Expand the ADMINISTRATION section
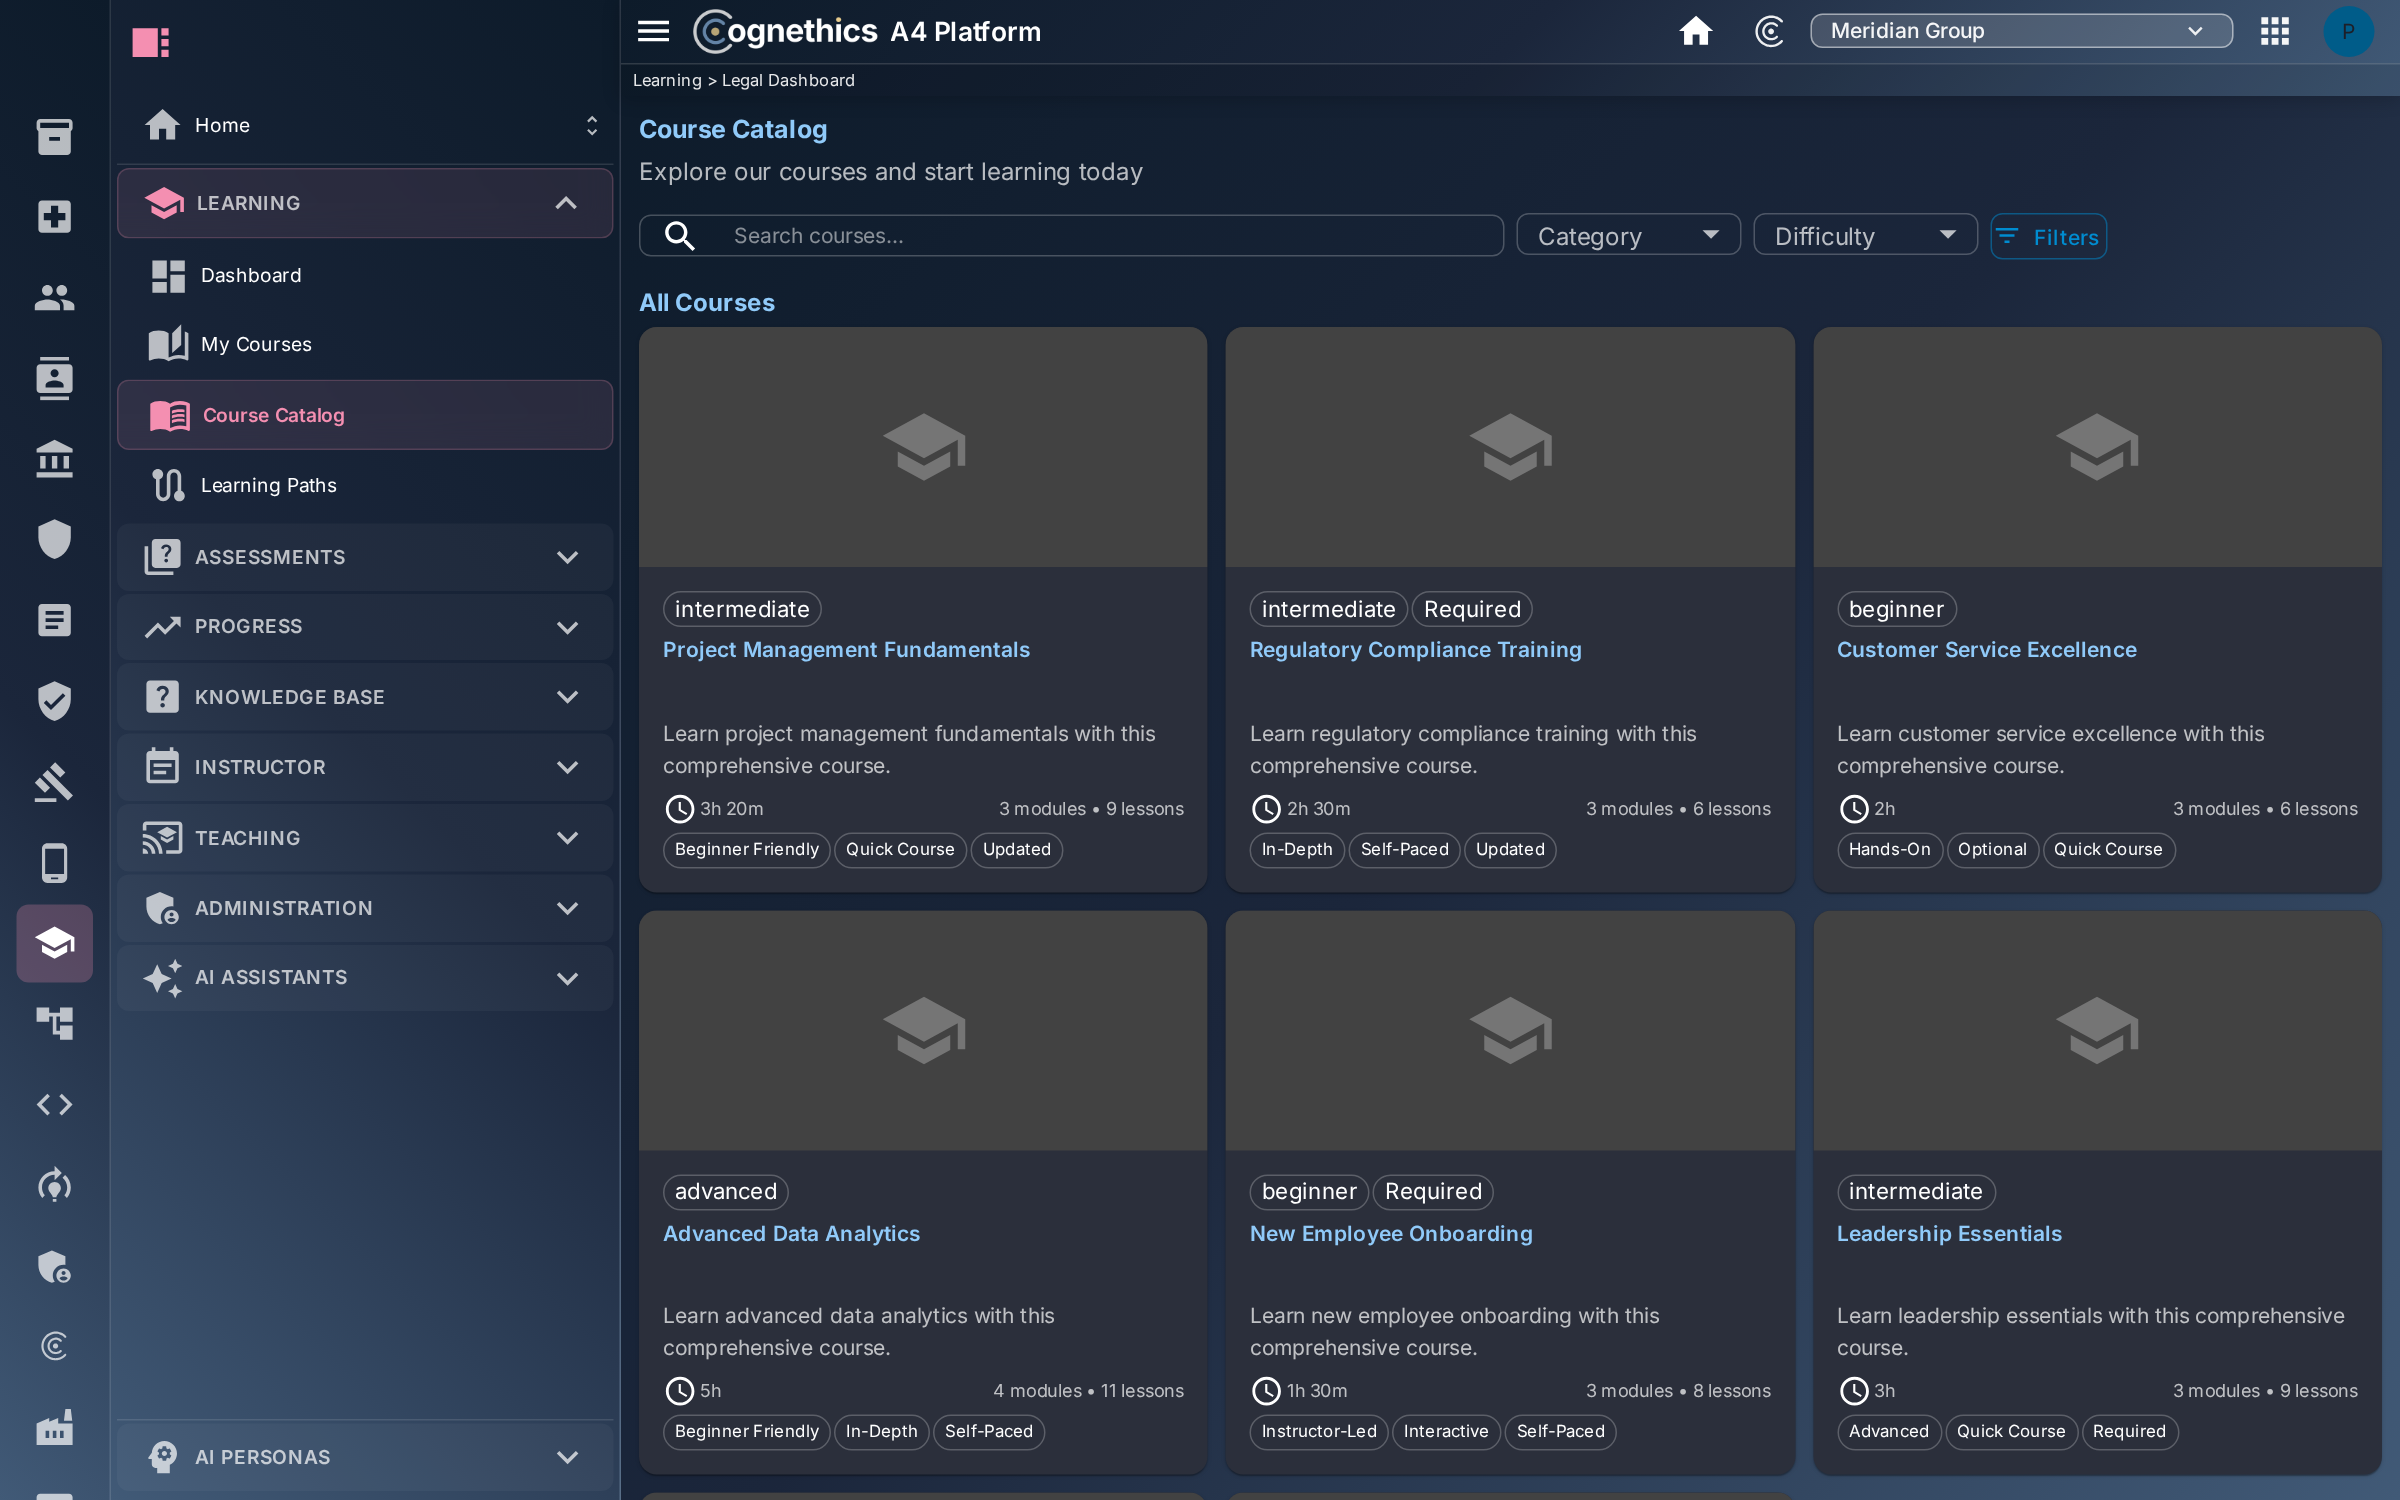2400x1500 pixels. pyautogui.click(x=365, y=908)
